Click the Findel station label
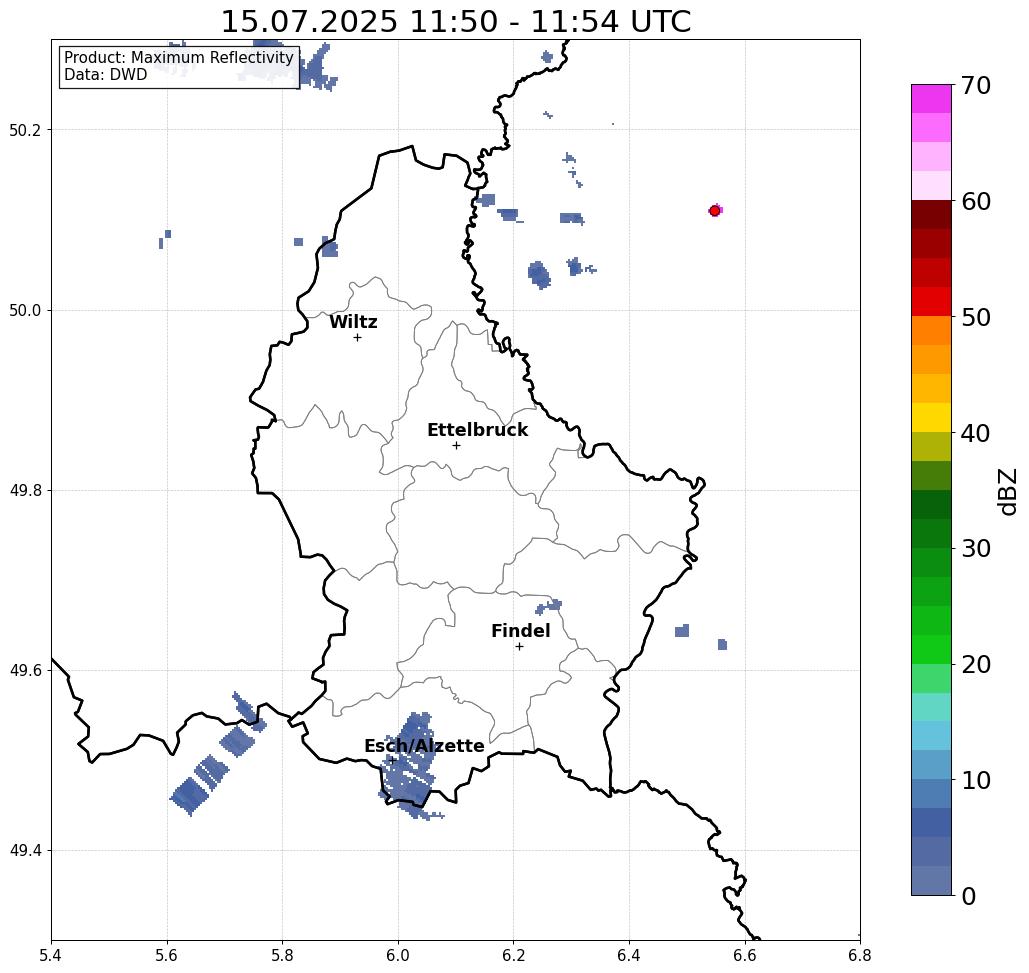Image resolution: width=1029 pixels, height=973 pixels. 520,631
